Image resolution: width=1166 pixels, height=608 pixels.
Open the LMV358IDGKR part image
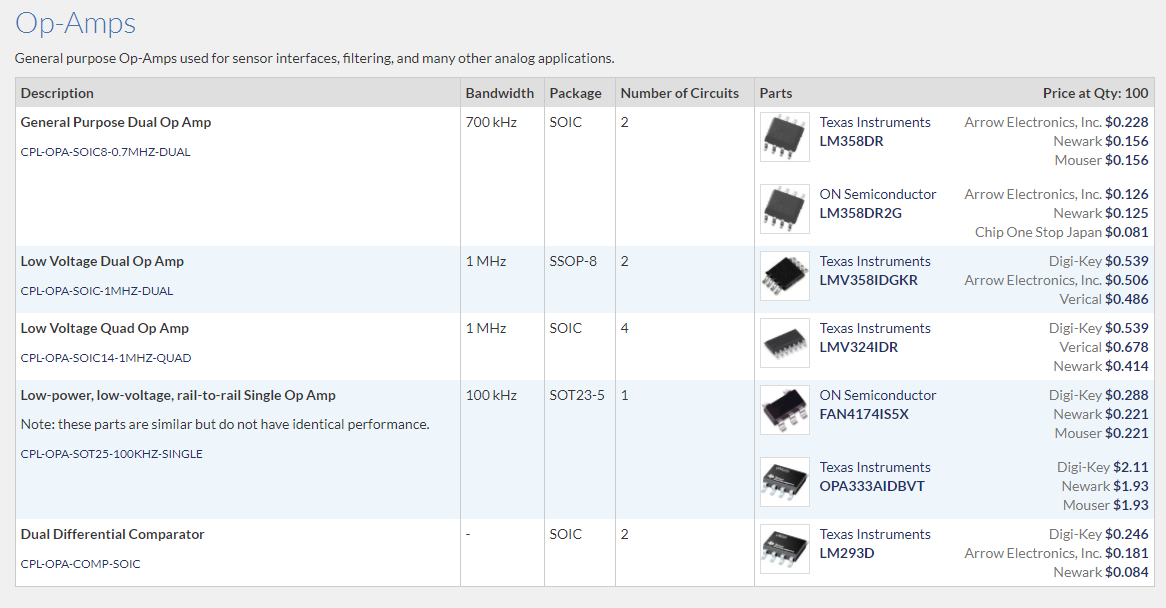(x=785, y=276)
